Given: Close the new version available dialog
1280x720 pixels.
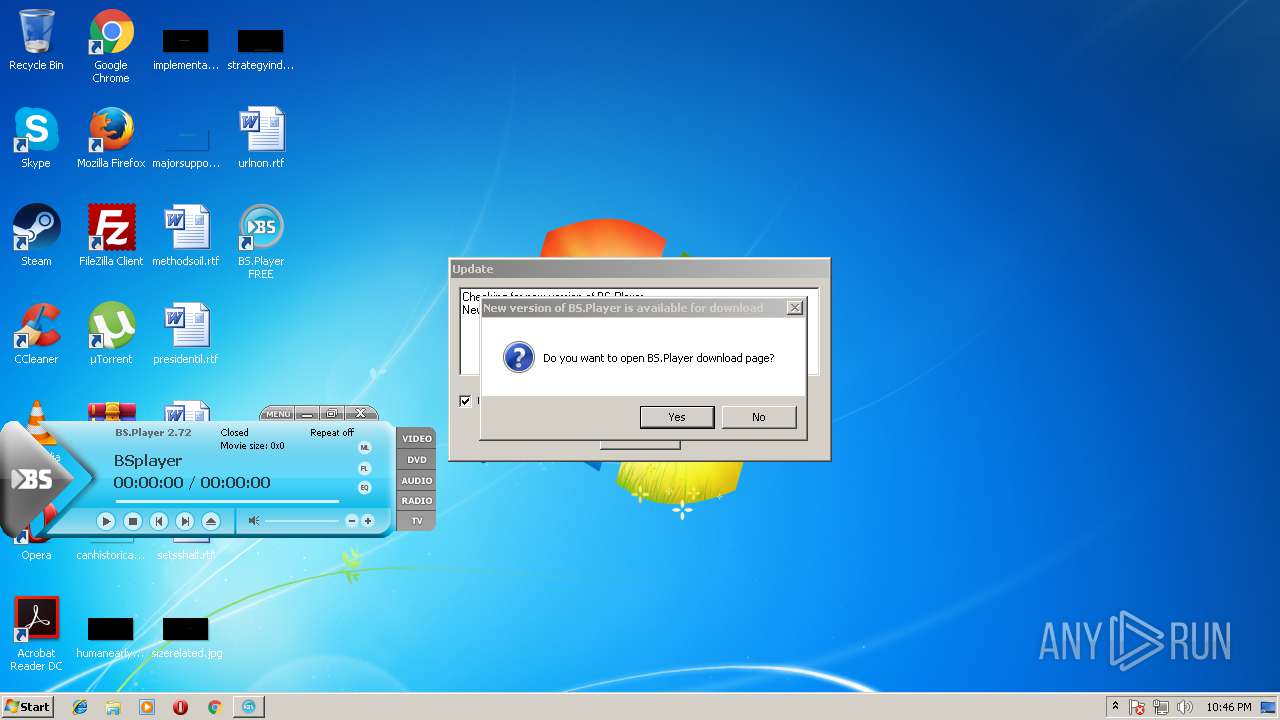Looking at the screenshot, I should (x=794, y=308).
